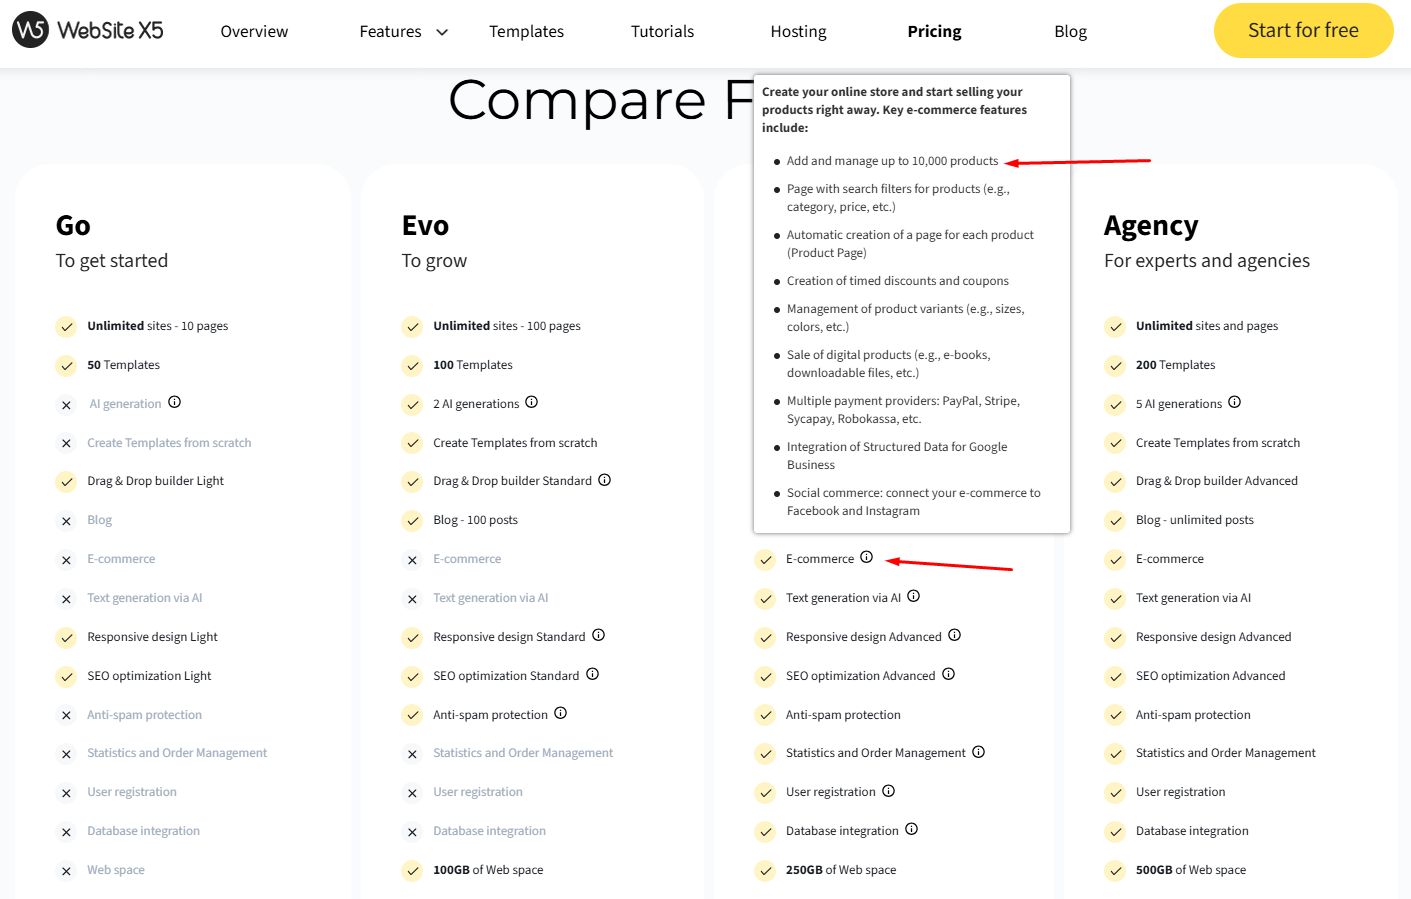Click the Hosting navigation link
The height and width of the screenshot is (899, 1411).
(x=798, y=32)
